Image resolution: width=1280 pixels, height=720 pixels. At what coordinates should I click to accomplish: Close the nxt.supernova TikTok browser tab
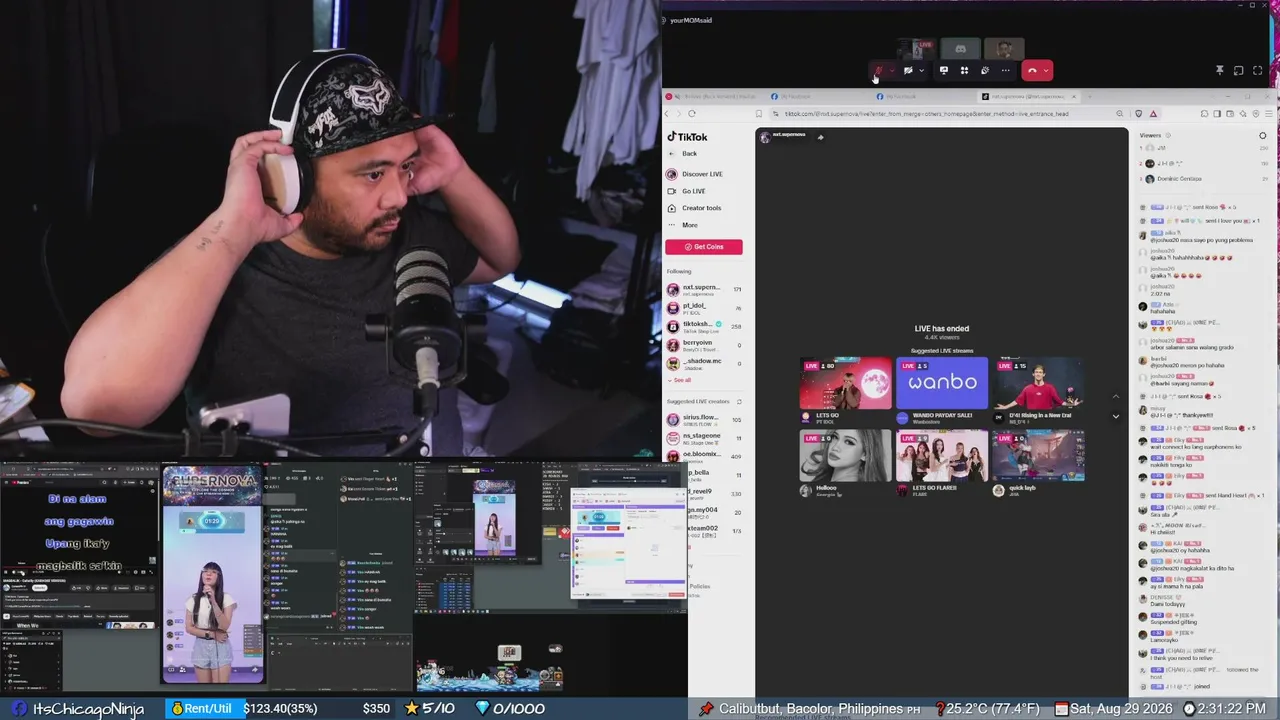1074,97
